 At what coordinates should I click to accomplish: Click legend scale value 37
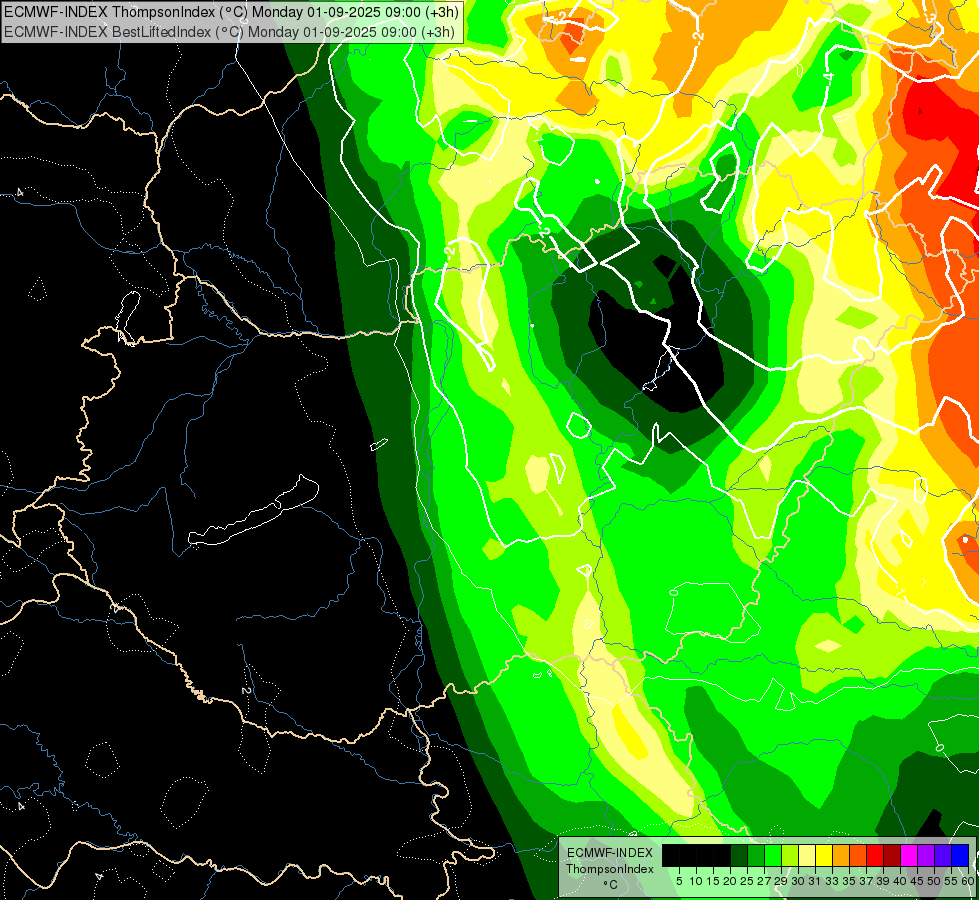coord(866,881)
